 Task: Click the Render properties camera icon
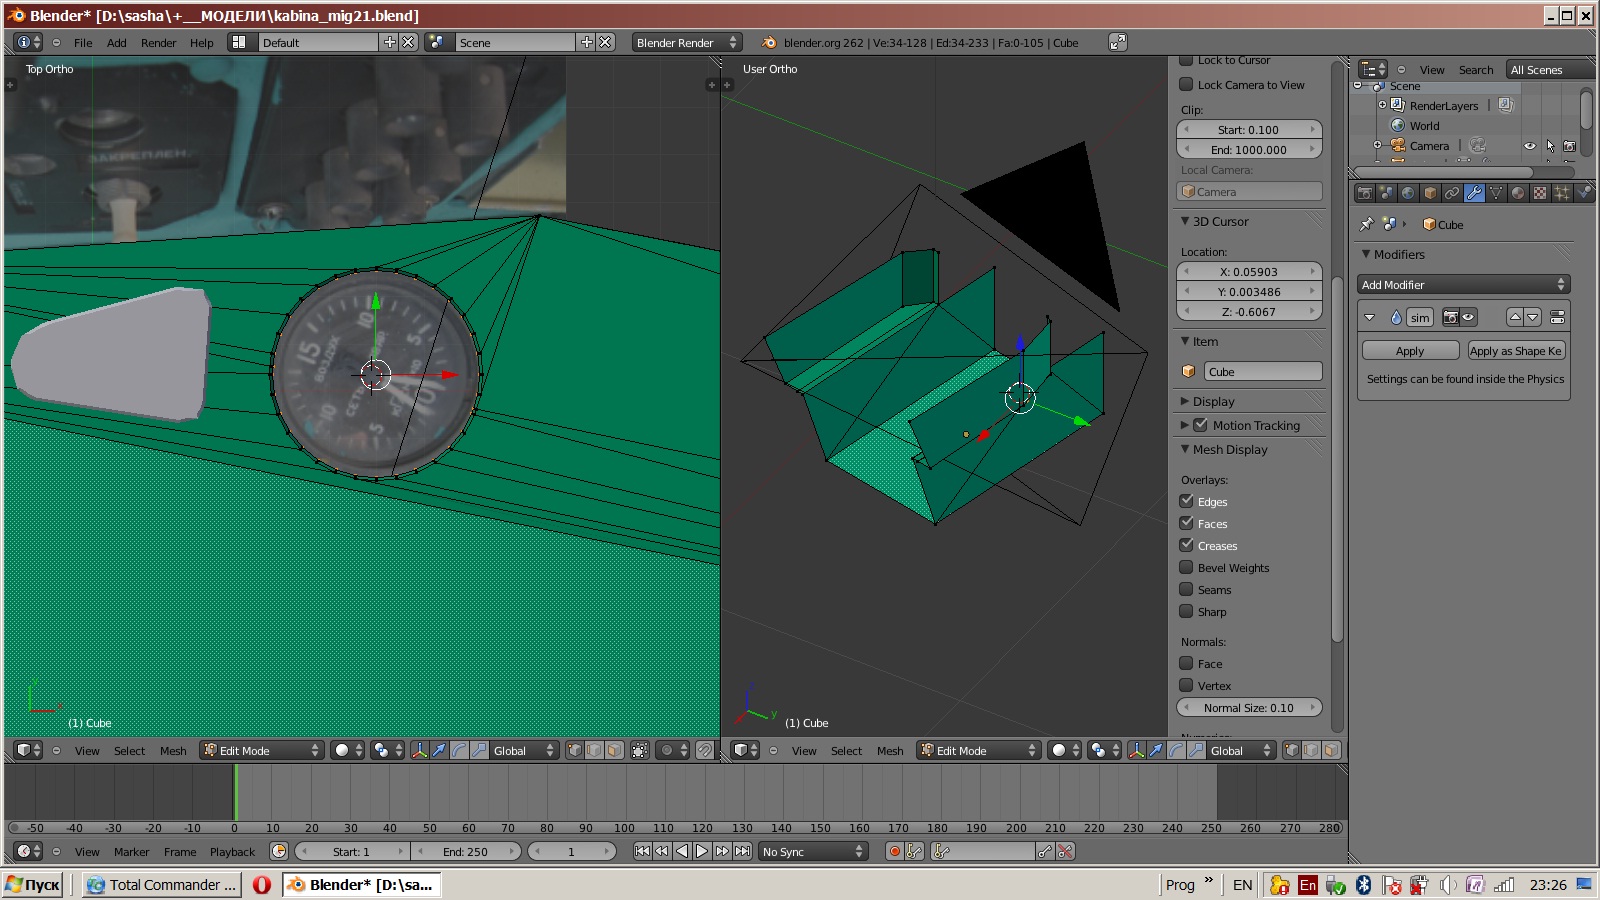click(x=1365, y=193)
